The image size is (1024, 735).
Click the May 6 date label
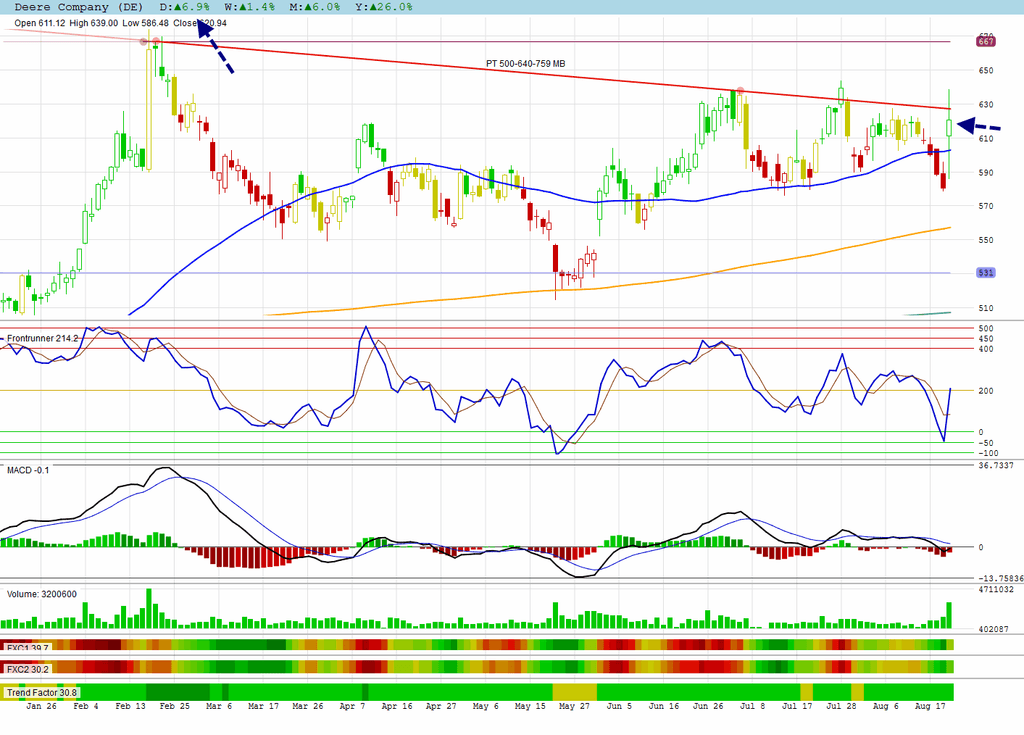(x=485, y=706)
